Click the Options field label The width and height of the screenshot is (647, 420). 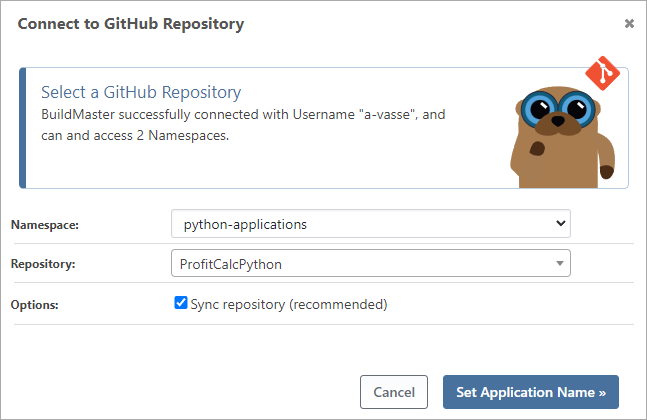click(x=36, y=305)
